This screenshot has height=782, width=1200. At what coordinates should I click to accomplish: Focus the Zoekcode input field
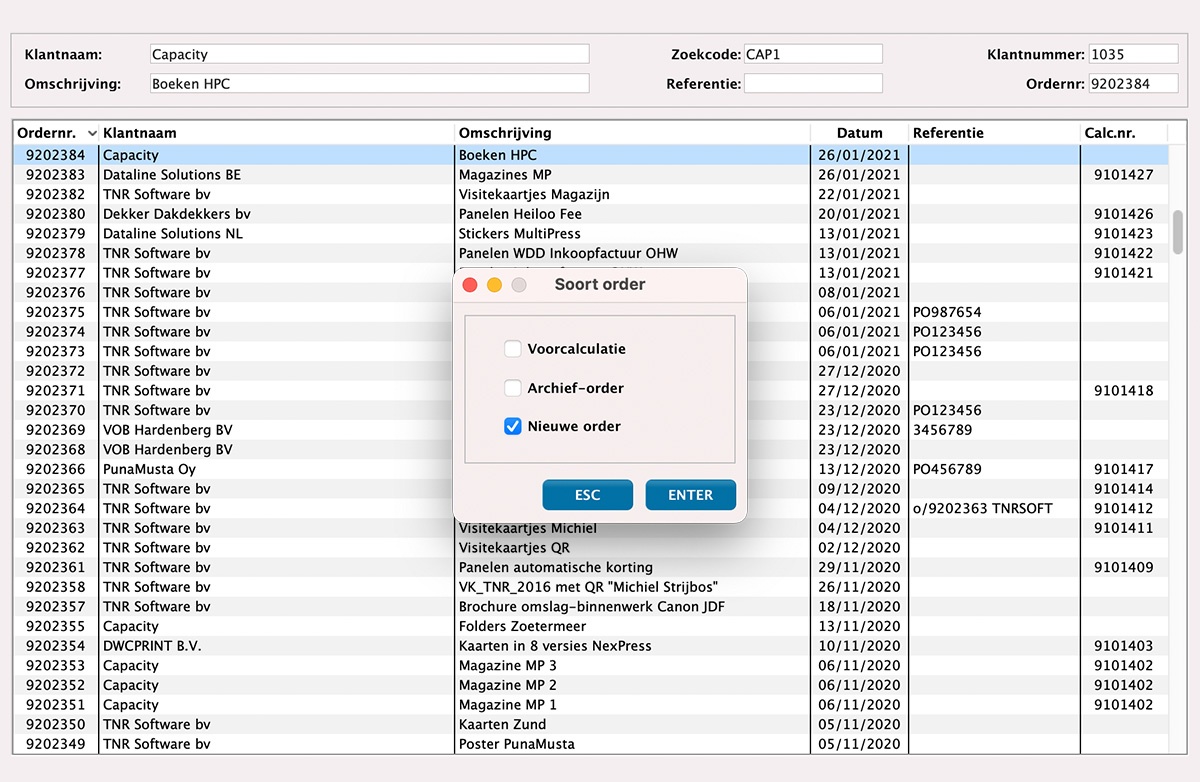point(813,54)
